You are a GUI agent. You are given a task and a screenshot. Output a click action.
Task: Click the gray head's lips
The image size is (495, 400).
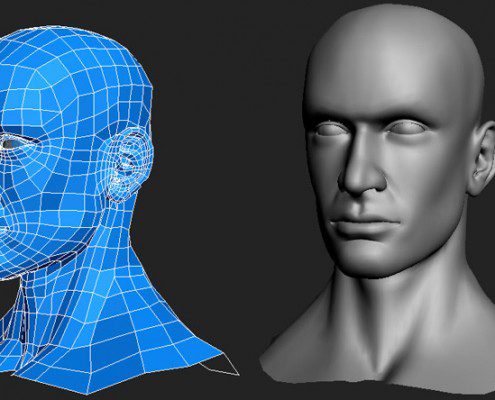pyautogui.click(x=364, y=226)
